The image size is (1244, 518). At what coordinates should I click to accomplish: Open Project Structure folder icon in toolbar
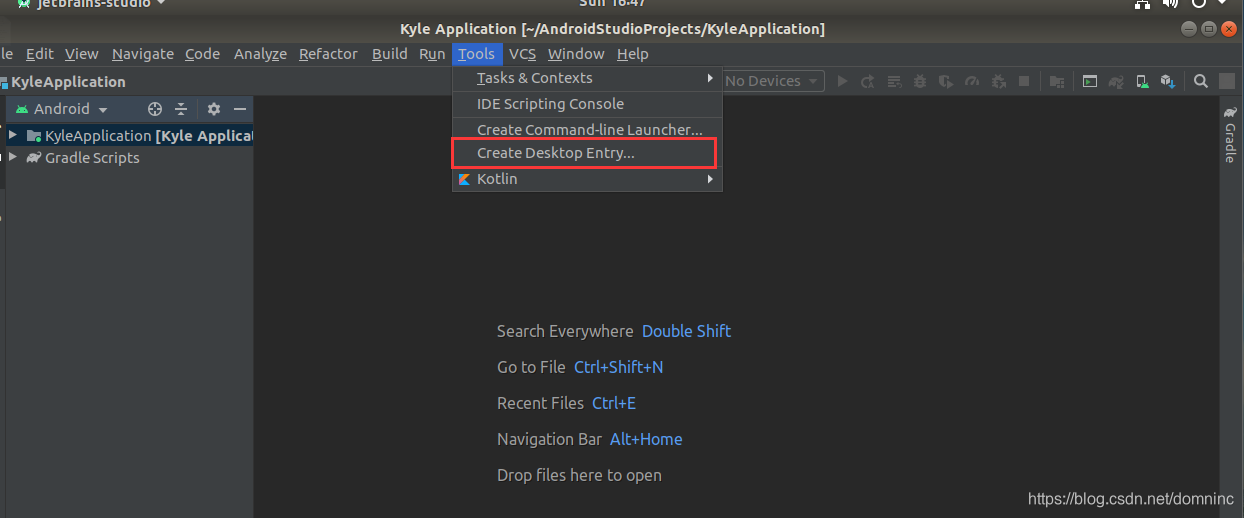coord(1057,81)
